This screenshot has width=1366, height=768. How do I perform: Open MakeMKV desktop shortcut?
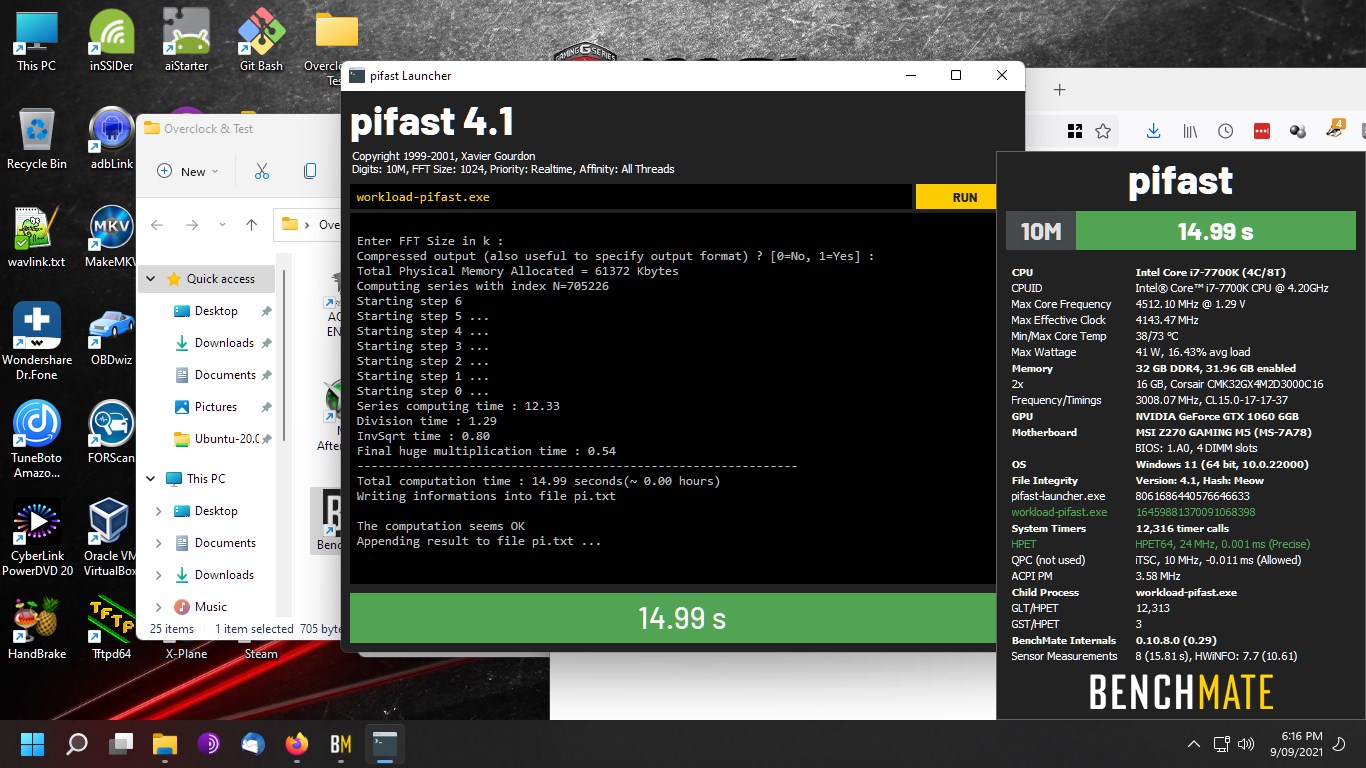[x=111, y=237]
